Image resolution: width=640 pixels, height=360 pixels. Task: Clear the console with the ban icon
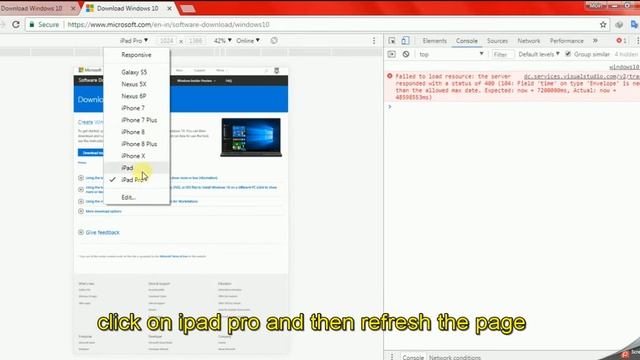[x=406, y=54]
